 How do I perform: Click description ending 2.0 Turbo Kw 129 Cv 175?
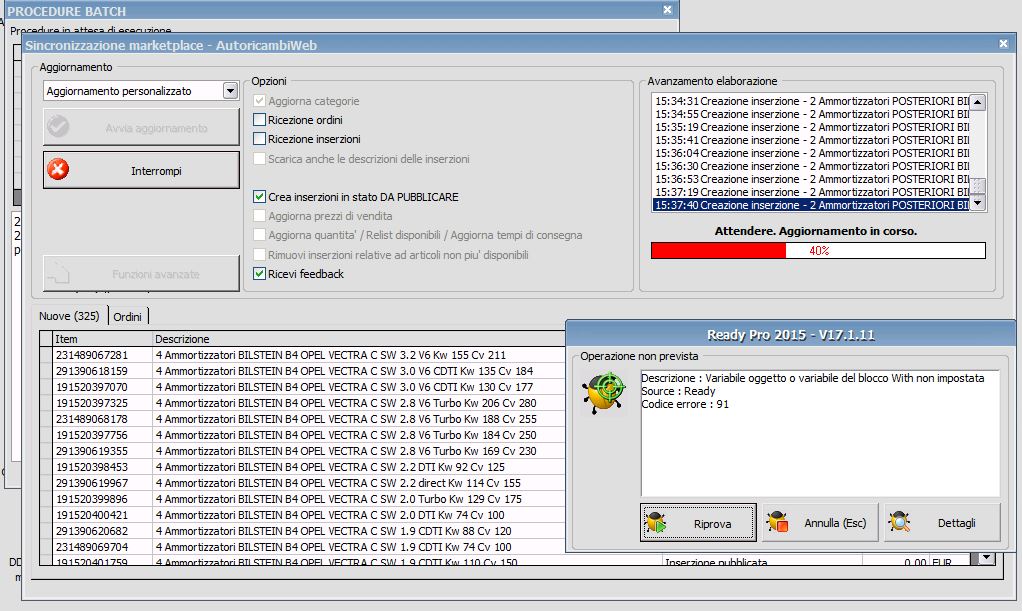338,499
